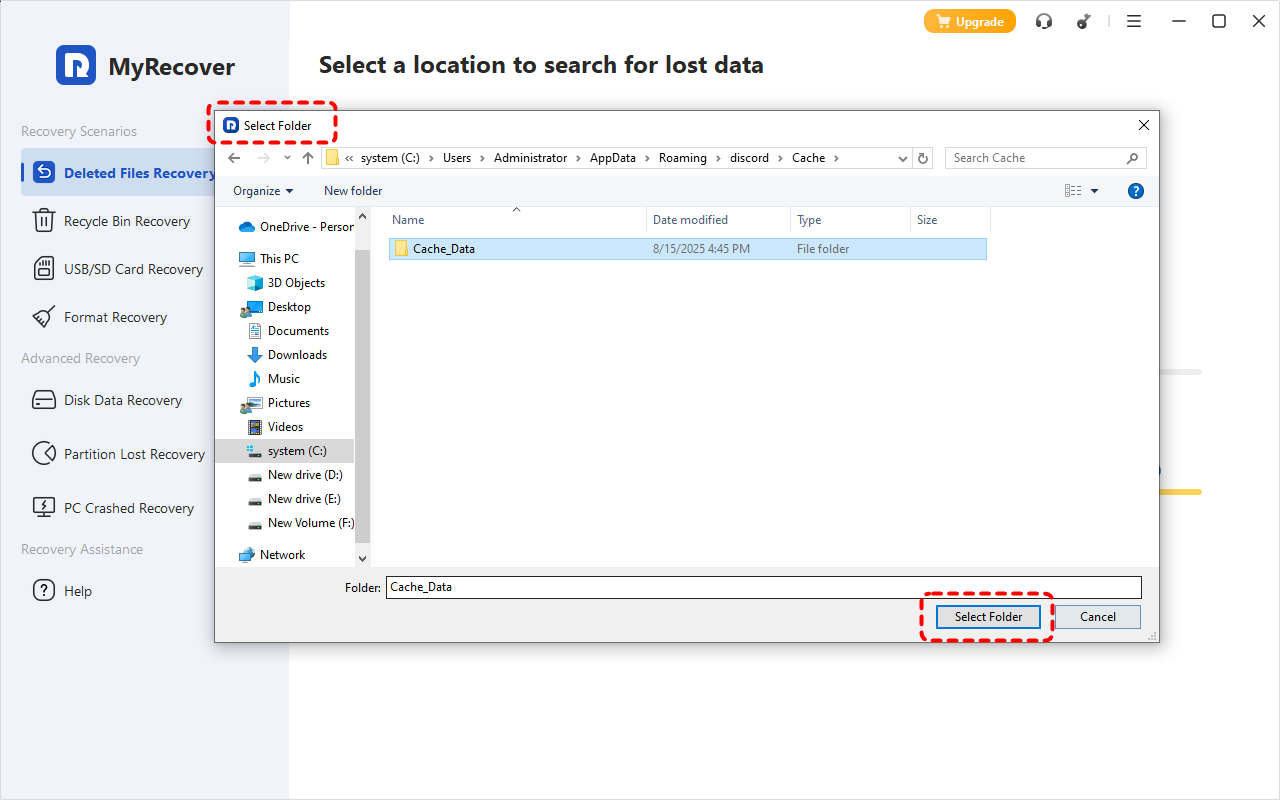Click the blue help icon in dialog
This screenshot has height=800, width=1280.
(1135, 191)
